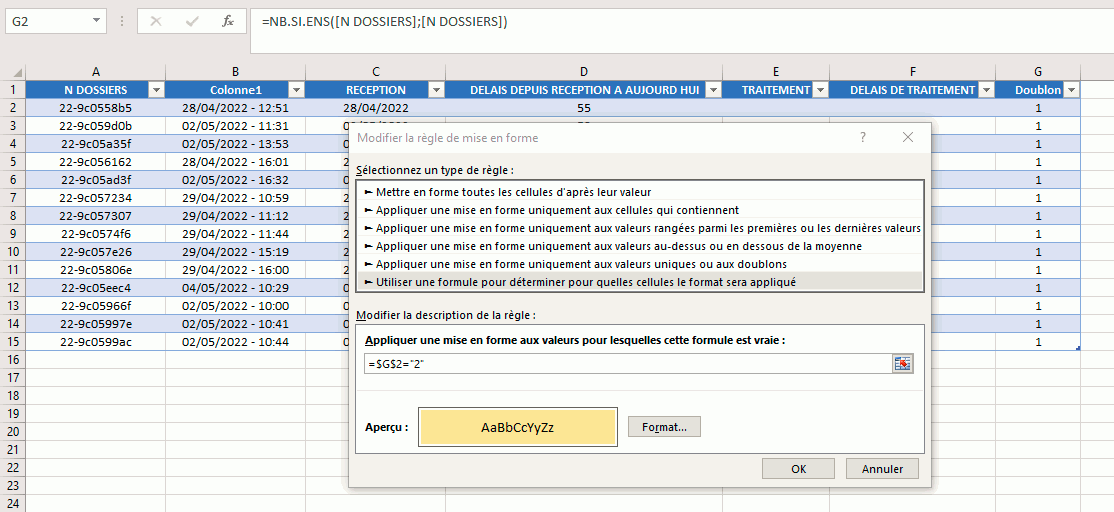
Task: Click the insert function fx icon
Action: tap(228, 21)
